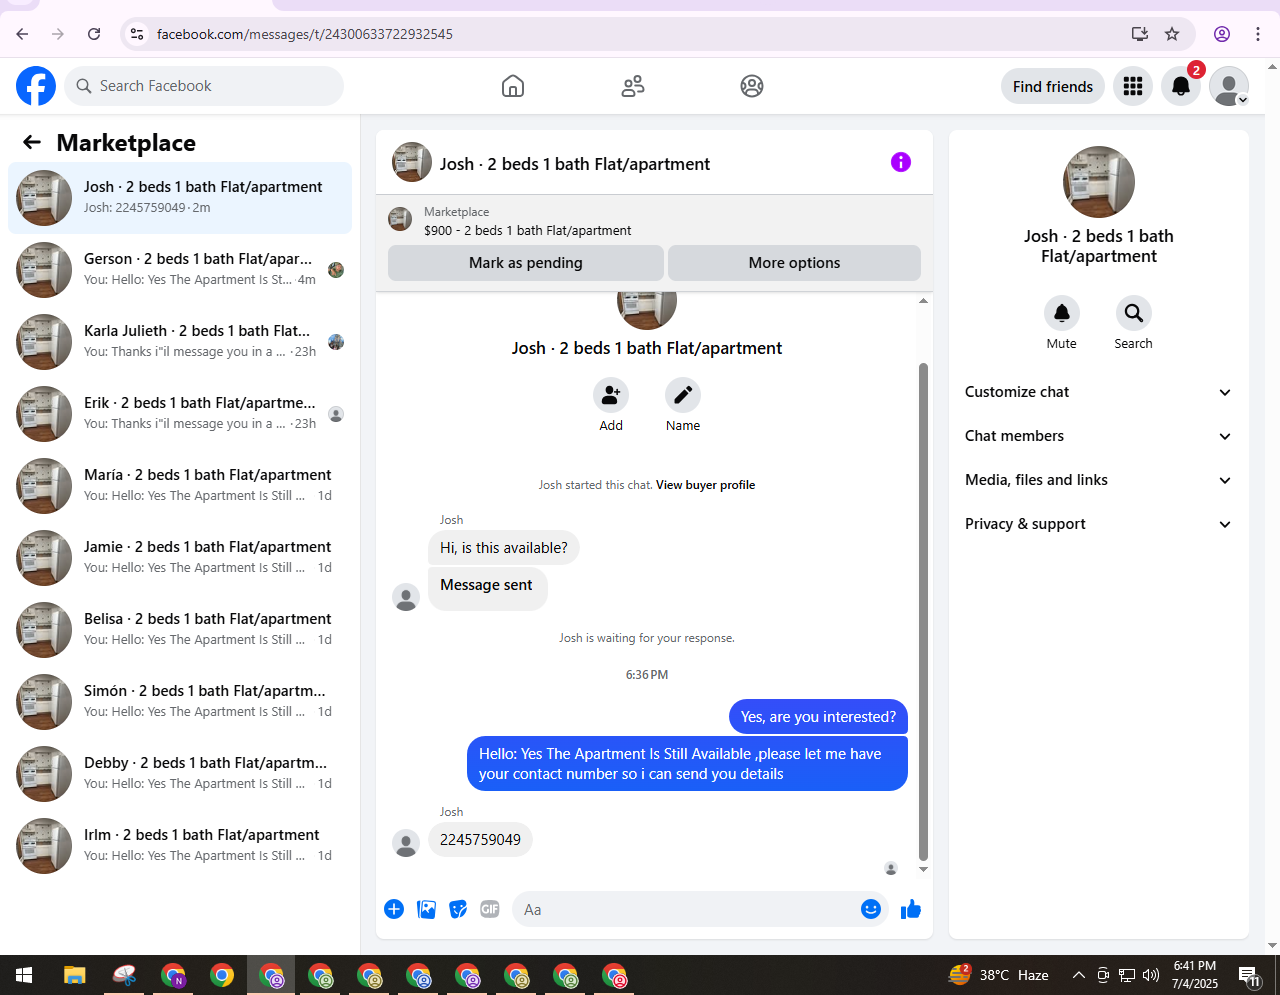Click Mark as pending button

(526, 263)
